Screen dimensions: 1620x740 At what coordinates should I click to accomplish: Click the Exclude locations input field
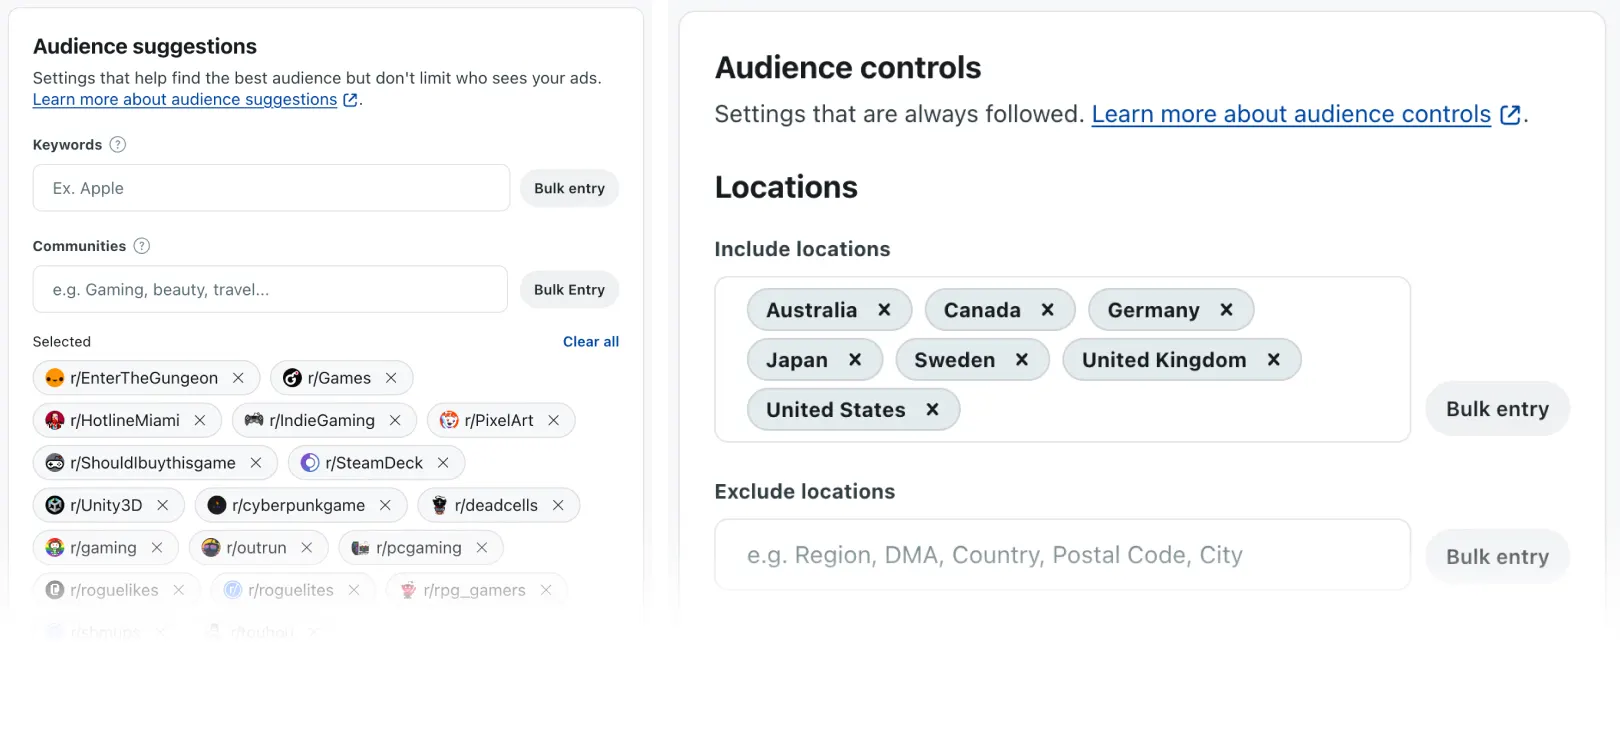(x=1062, y=555)
